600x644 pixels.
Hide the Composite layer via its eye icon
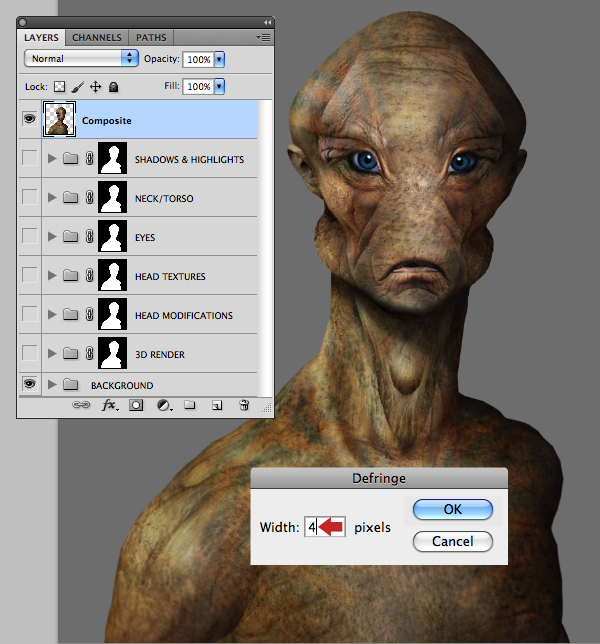coord(30,119)
